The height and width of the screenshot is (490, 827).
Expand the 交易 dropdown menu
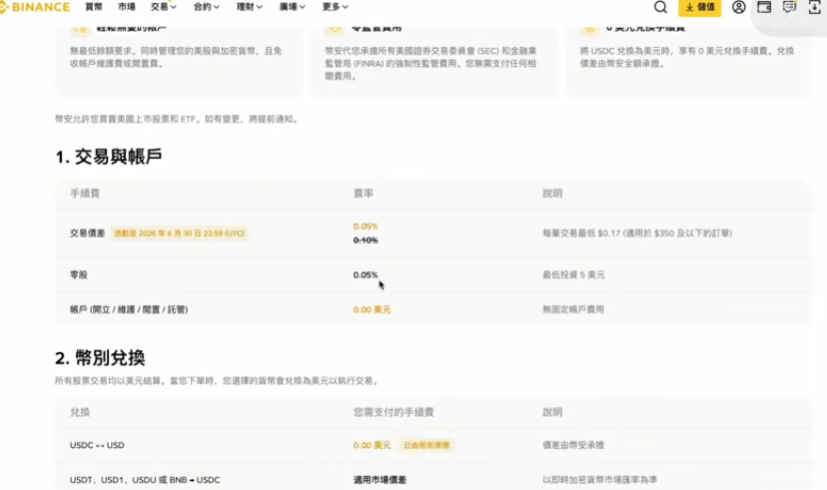click(164, 7)
